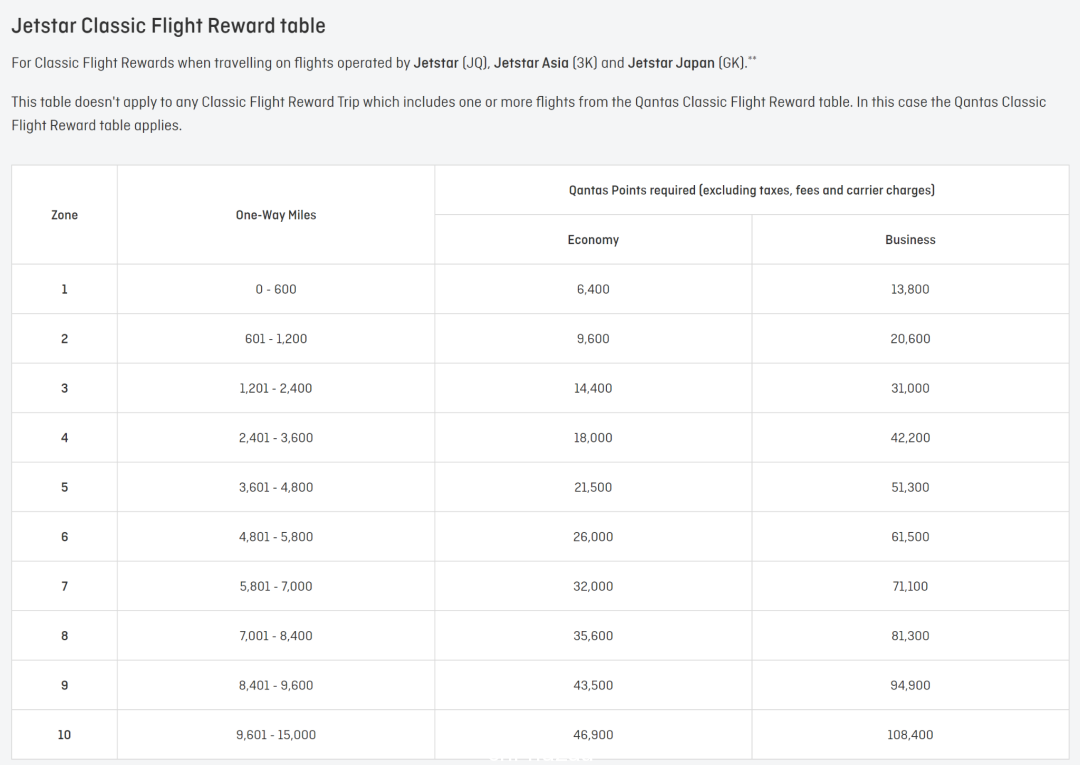The width and height of the screenshot is (1080, 765).
Task: Click the Economy value '32,000'
Action: pos(593,587)
